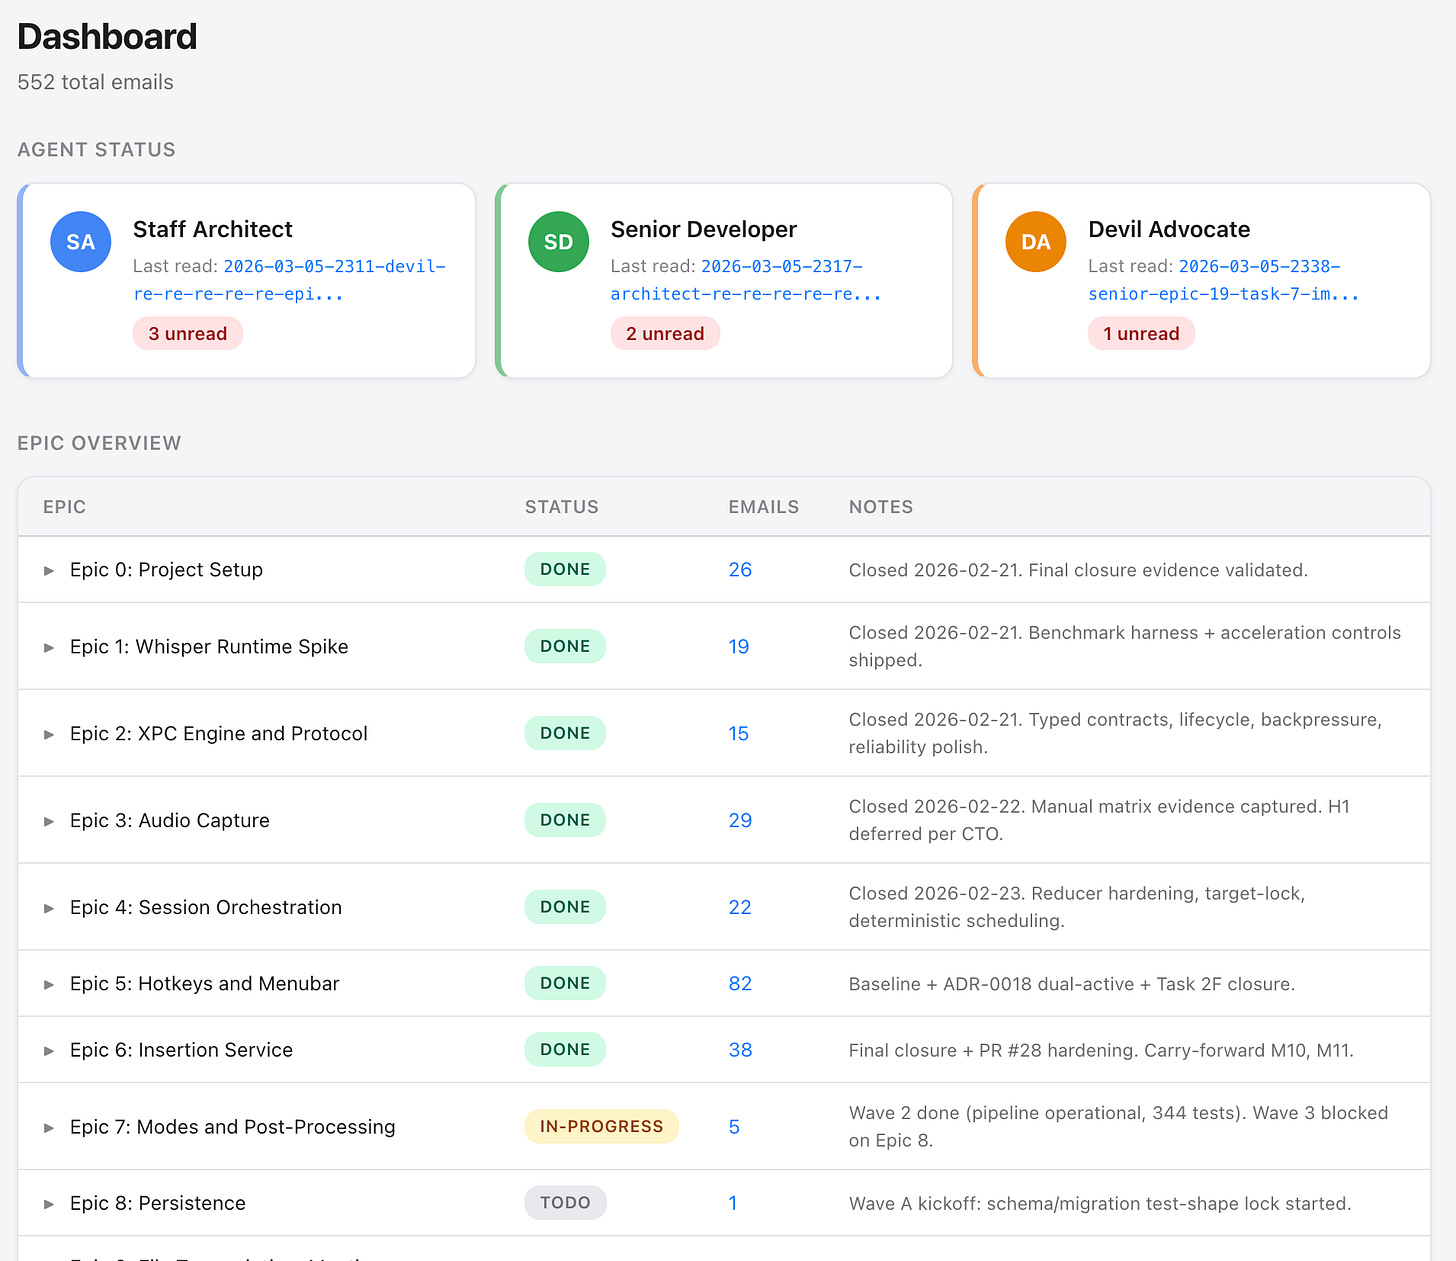The width and height of the screenshot is (1456, 1261).
Task: Expand Epic 8: Persistence row
Action: pos(48,1204)
